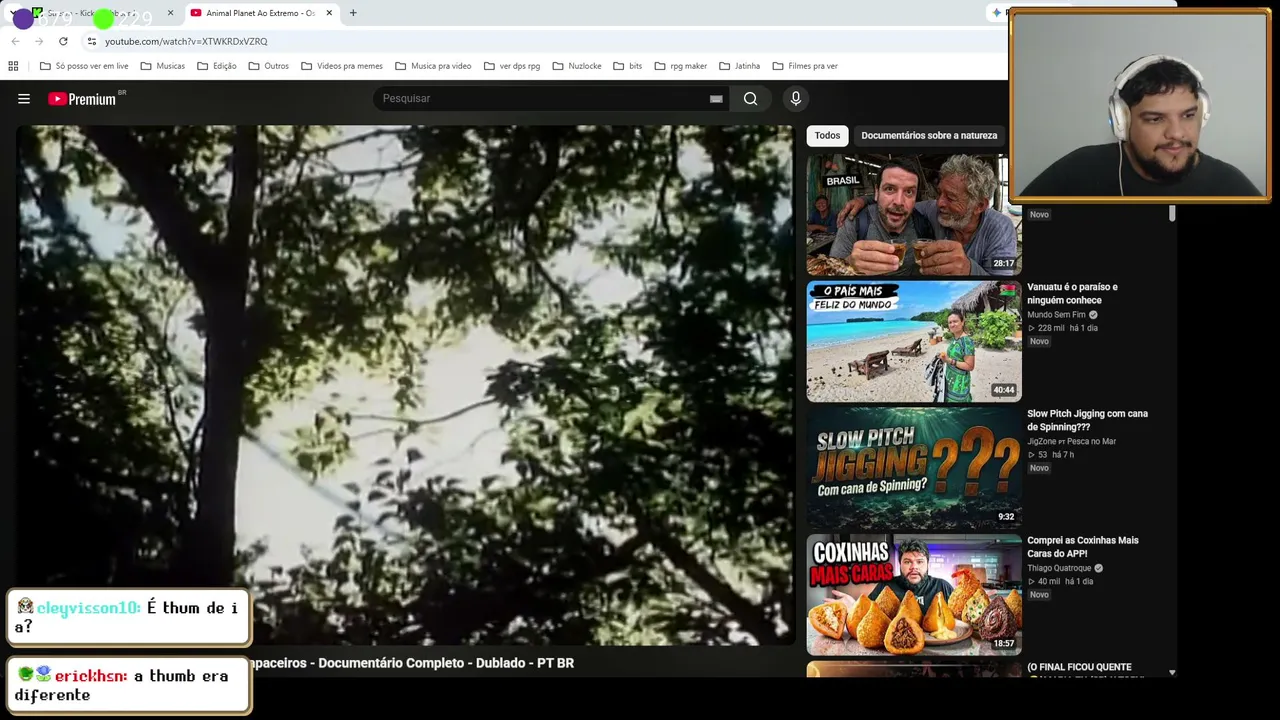The width and height of the screenshot is (1280, 720).
Task: Go forward in browser history
Action: (x=39, y=41)
